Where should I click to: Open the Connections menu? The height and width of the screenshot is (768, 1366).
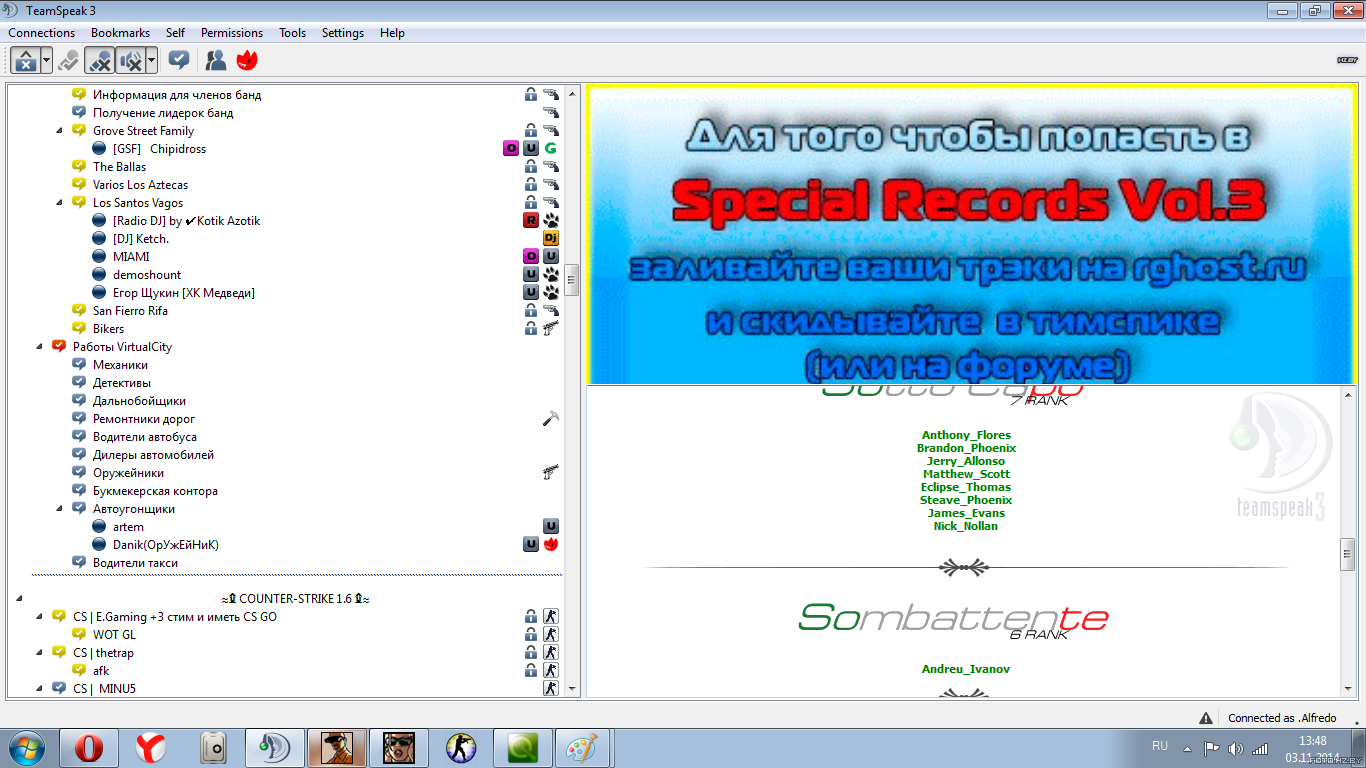42,33
